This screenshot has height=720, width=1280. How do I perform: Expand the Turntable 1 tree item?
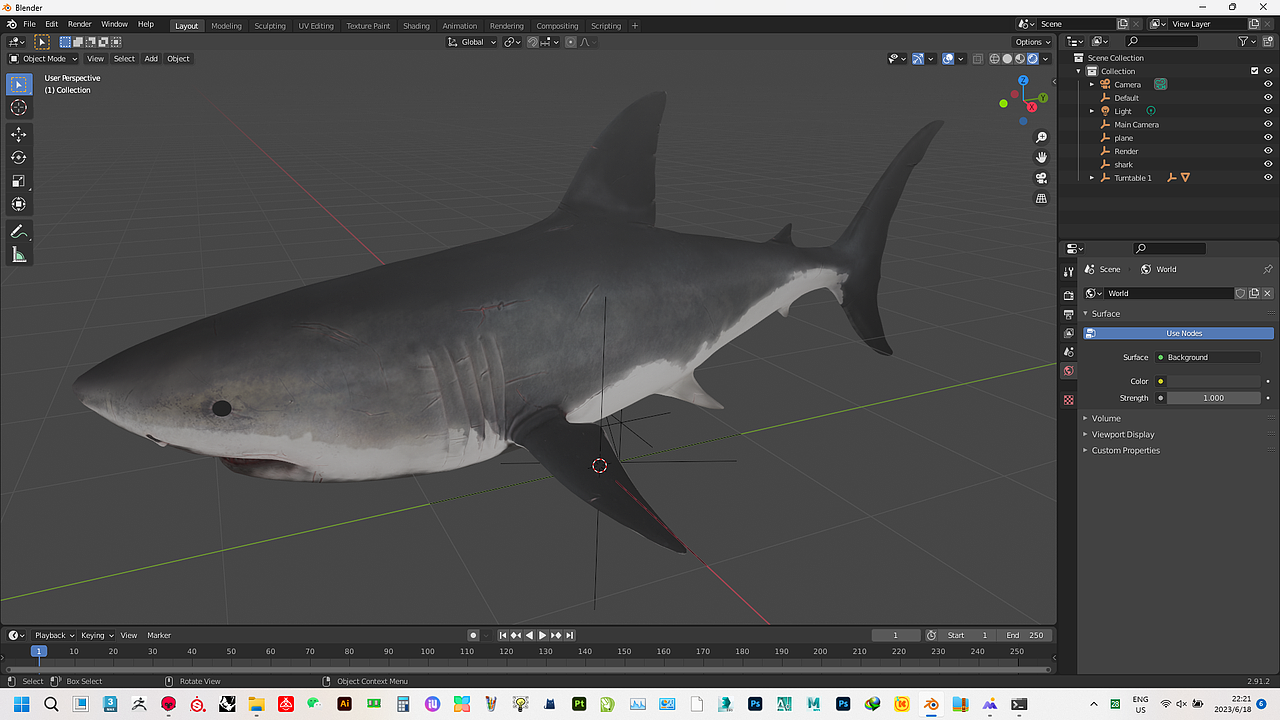1092,178
